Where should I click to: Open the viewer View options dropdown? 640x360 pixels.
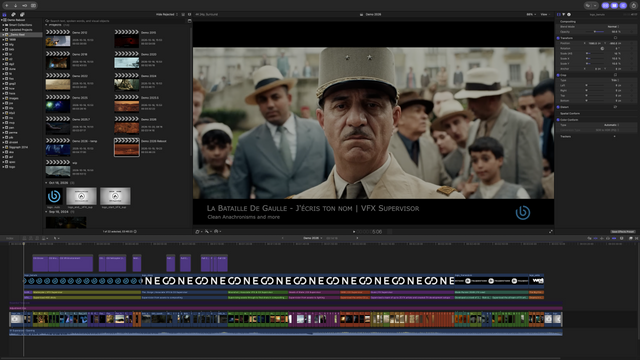coord(545,14)
